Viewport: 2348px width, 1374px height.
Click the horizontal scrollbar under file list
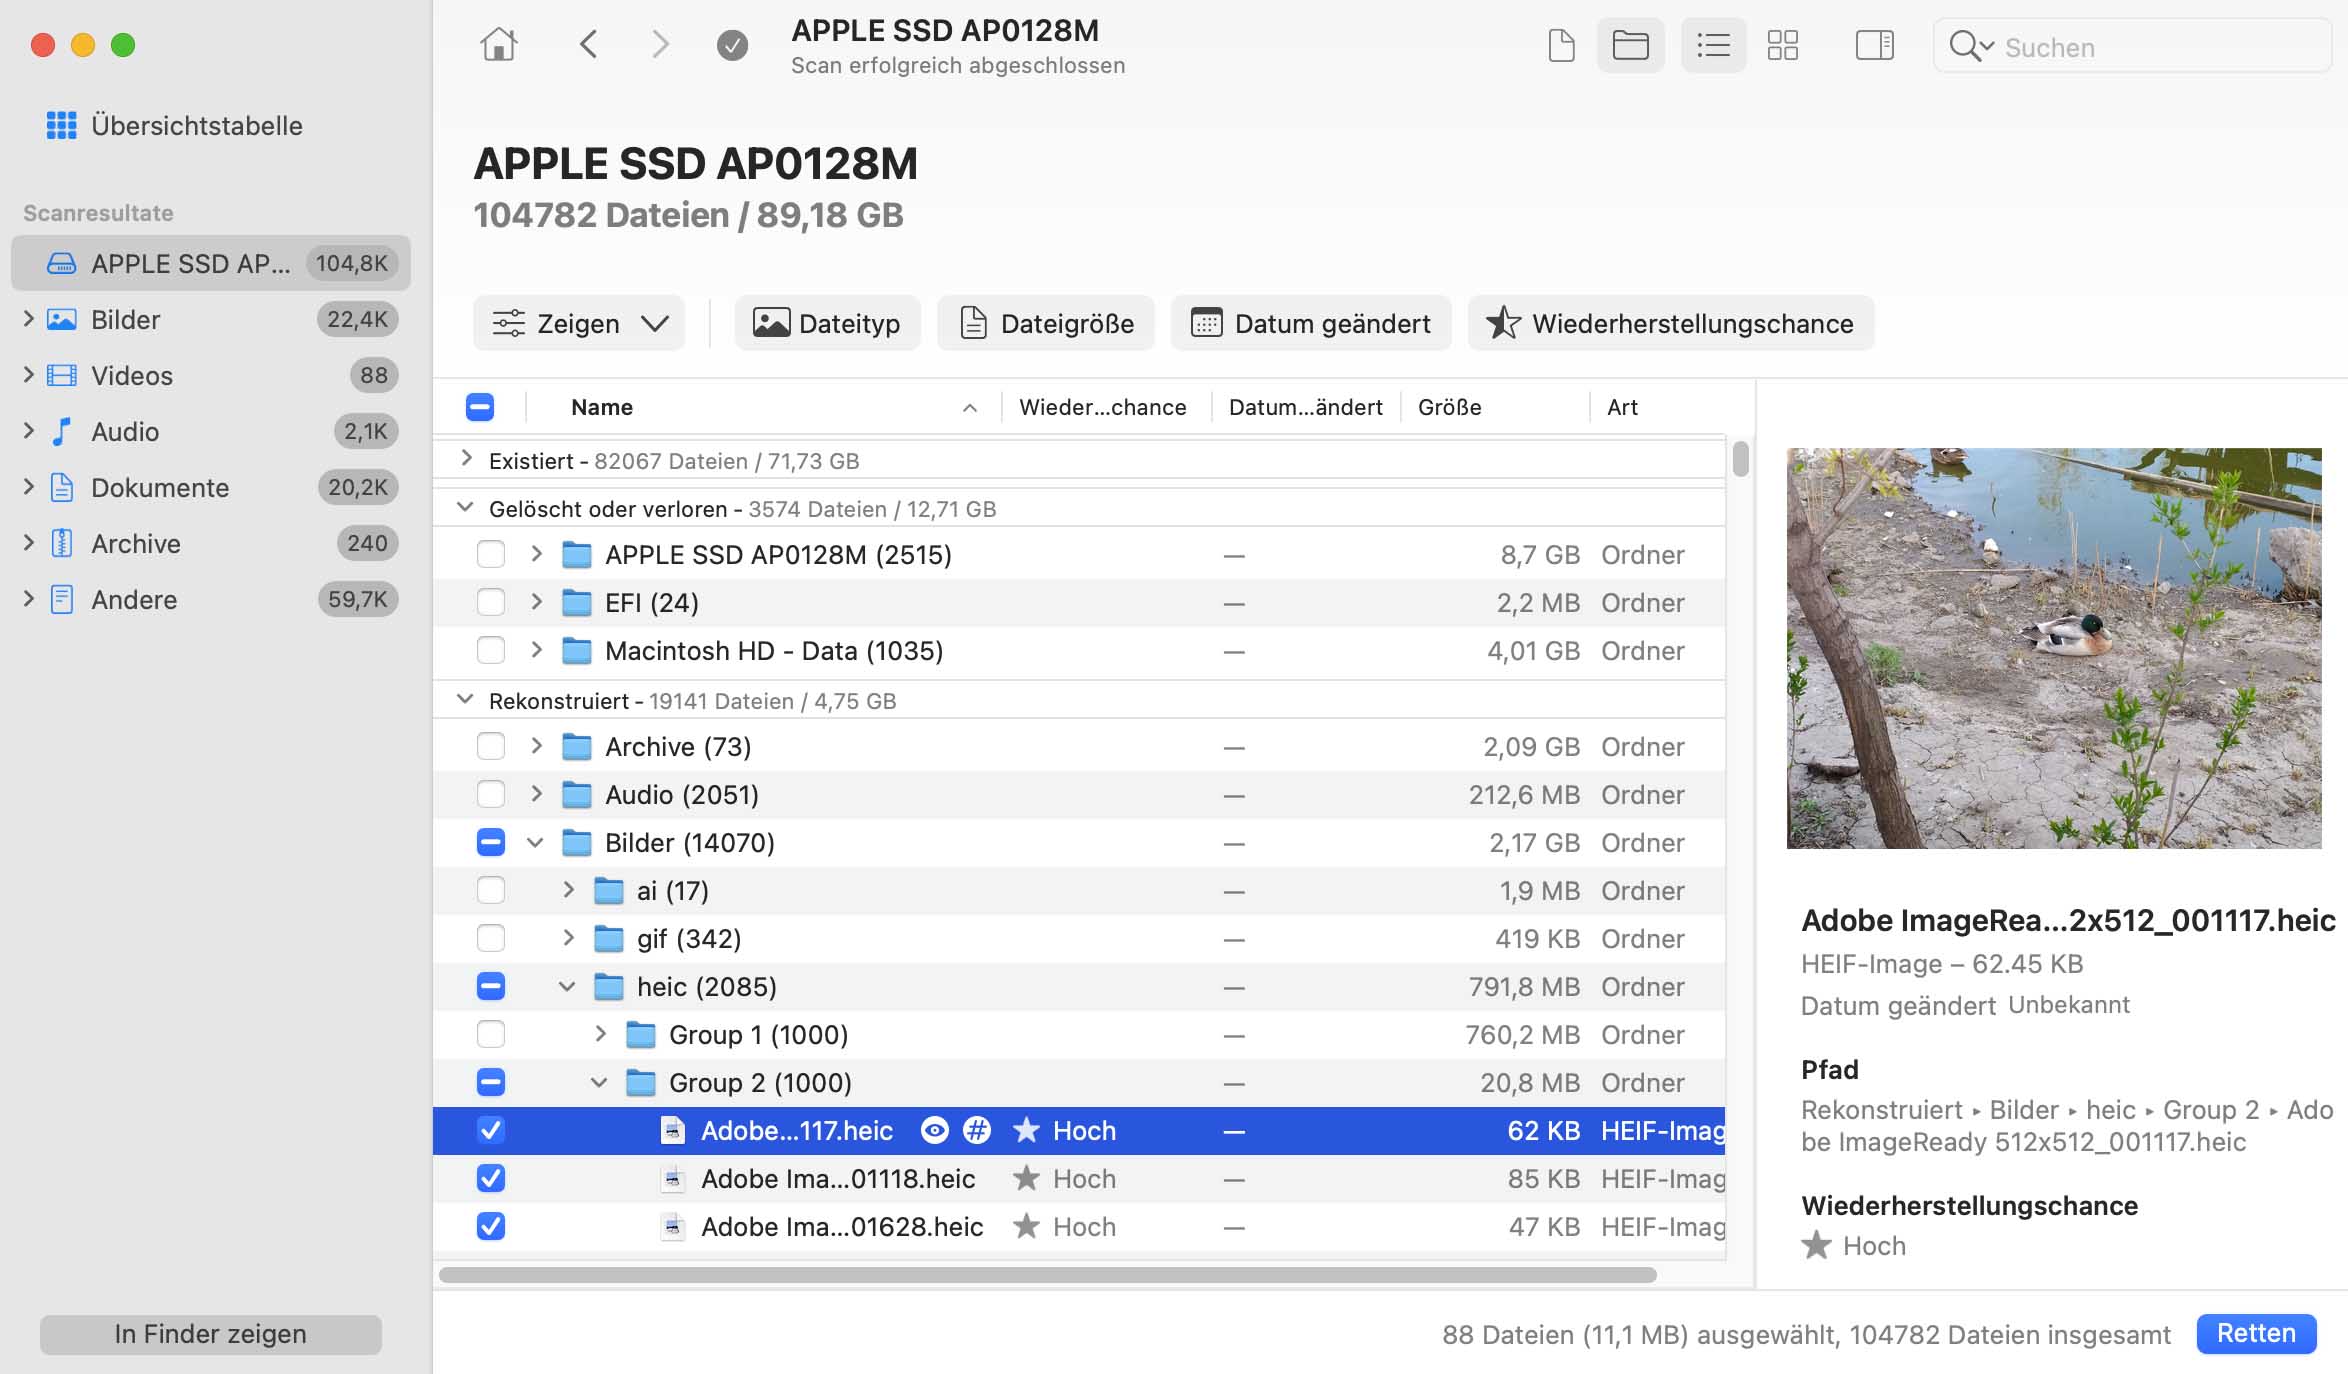1047,1275
